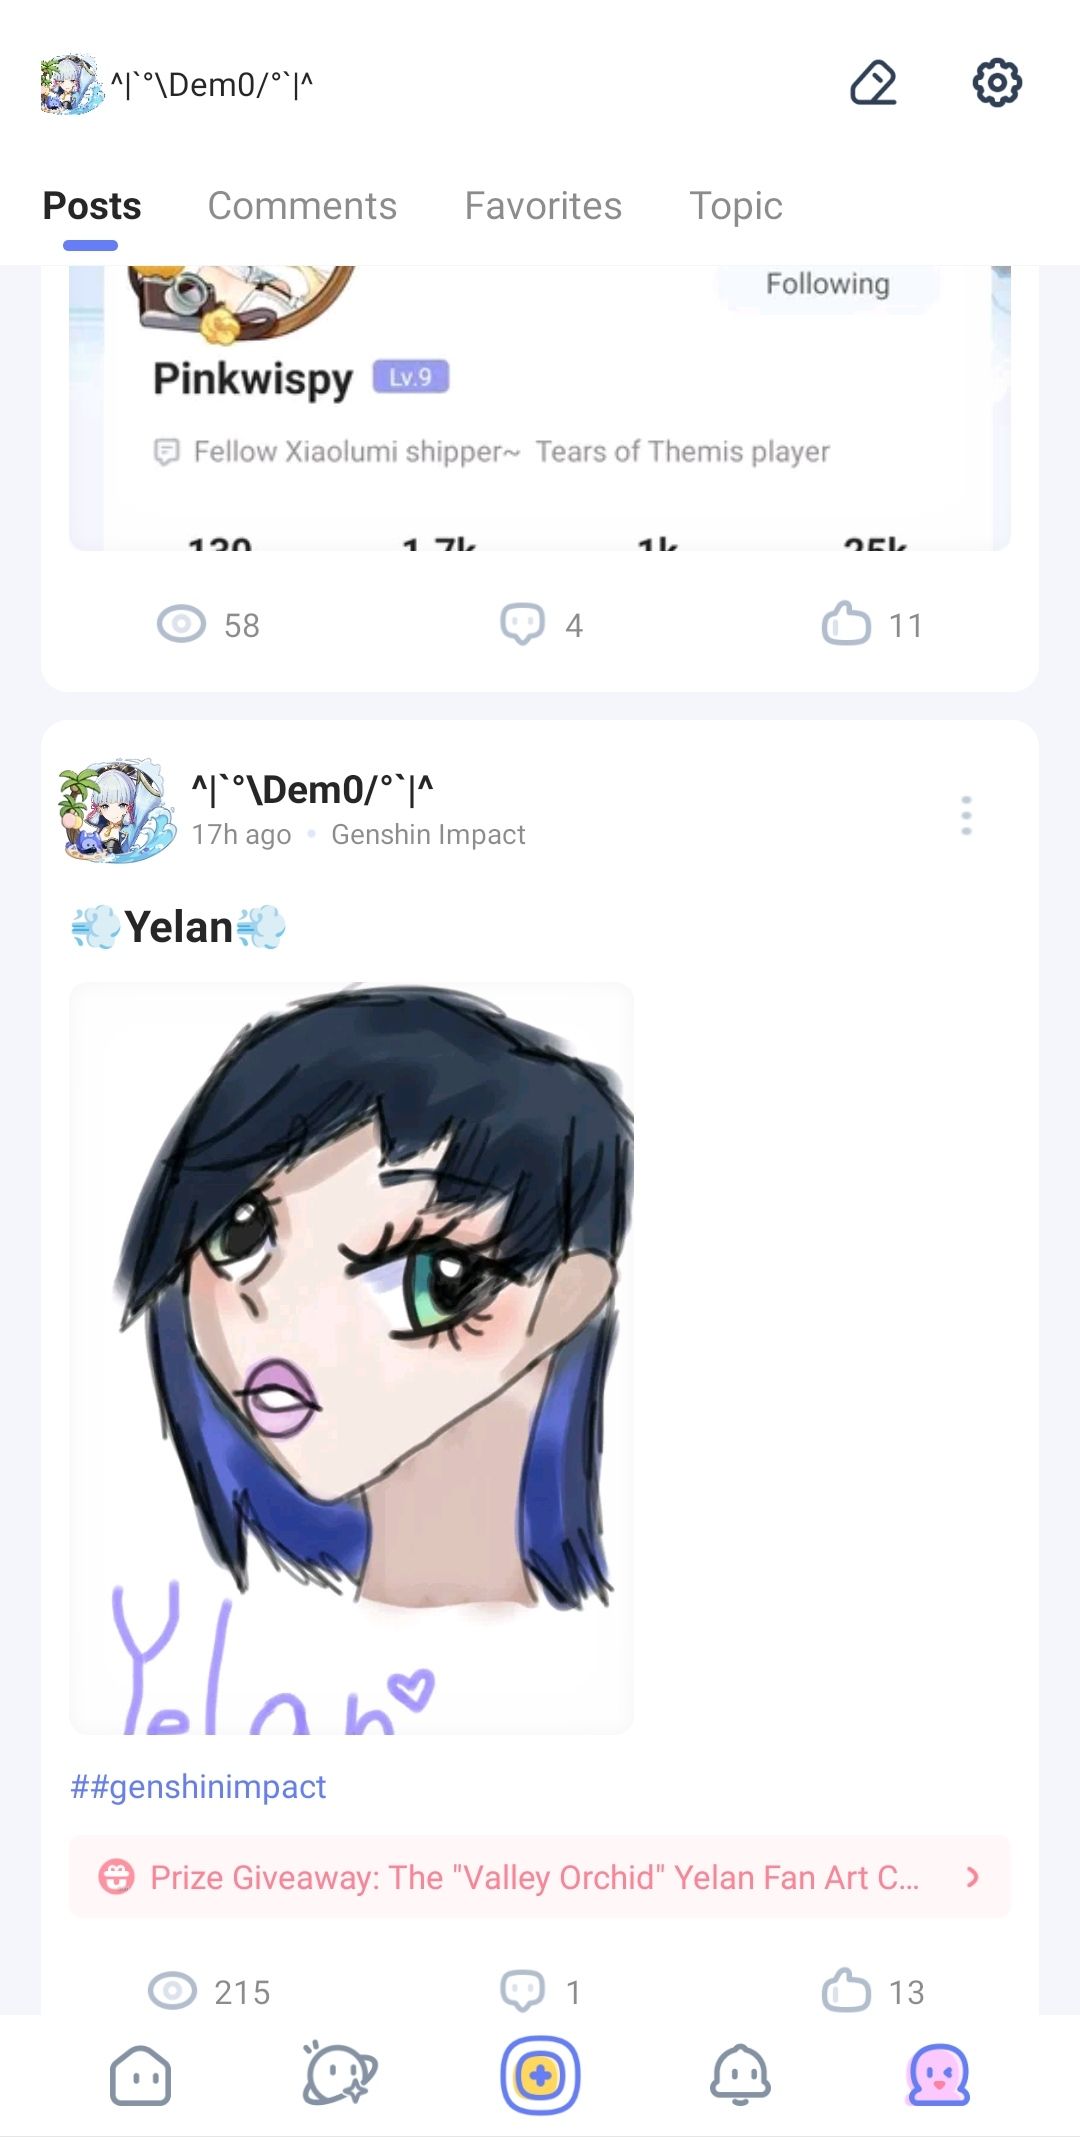This screenshot has height=2140, width=1080.
Task: Open Genshin Impact category link on post
Action: click(x=428, y=834)
